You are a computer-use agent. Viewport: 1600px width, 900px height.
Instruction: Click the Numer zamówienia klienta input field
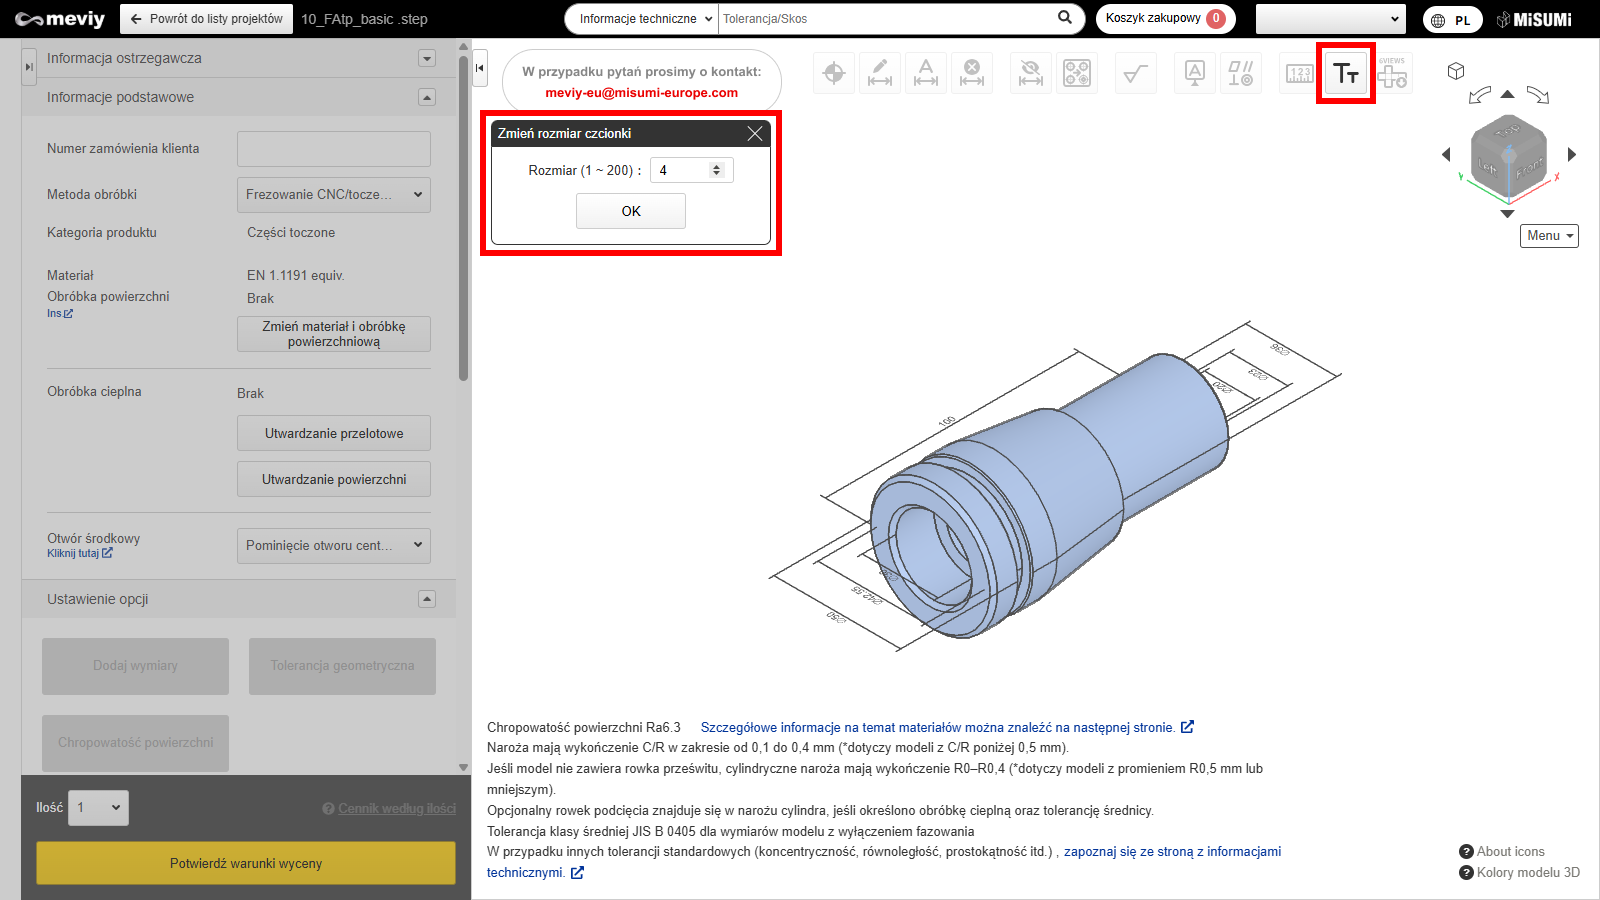(x=333, y=149)
